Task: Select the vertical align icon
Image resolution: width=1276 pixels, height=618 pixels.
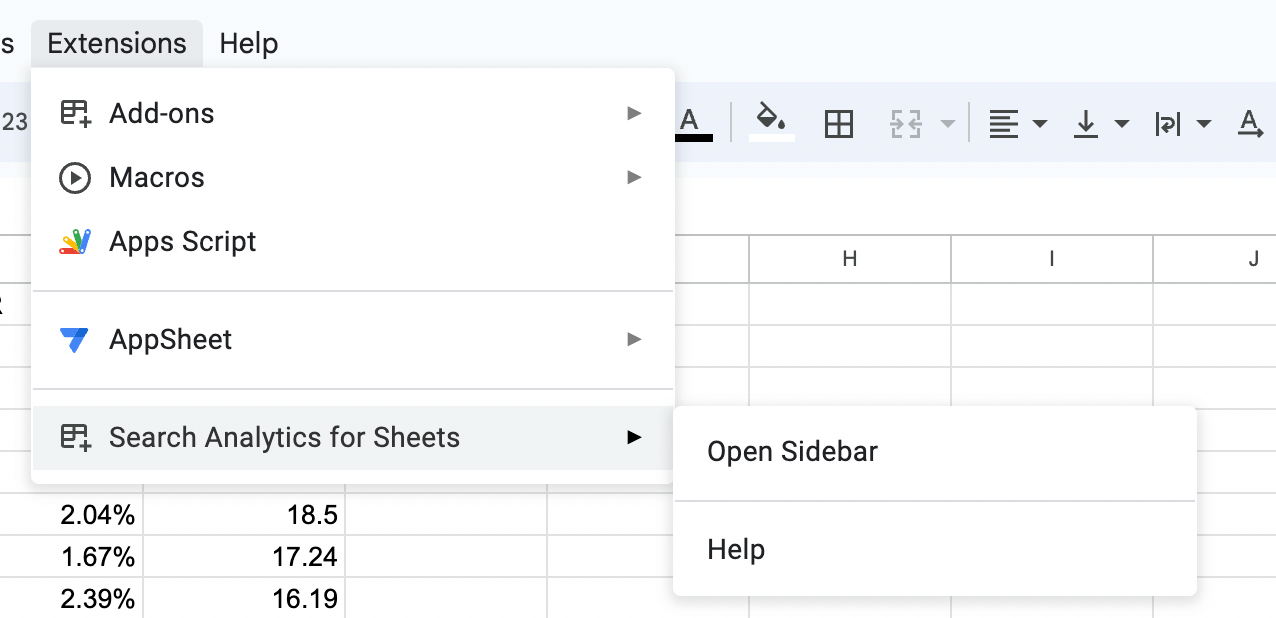Action: point(1086,124)
